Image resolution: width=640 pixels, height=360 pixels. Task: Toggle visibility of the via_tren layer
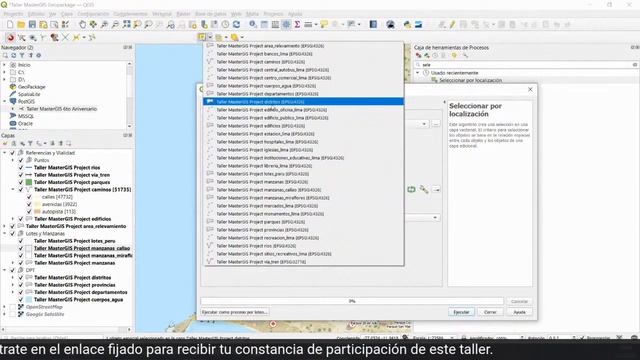point(21,175)
